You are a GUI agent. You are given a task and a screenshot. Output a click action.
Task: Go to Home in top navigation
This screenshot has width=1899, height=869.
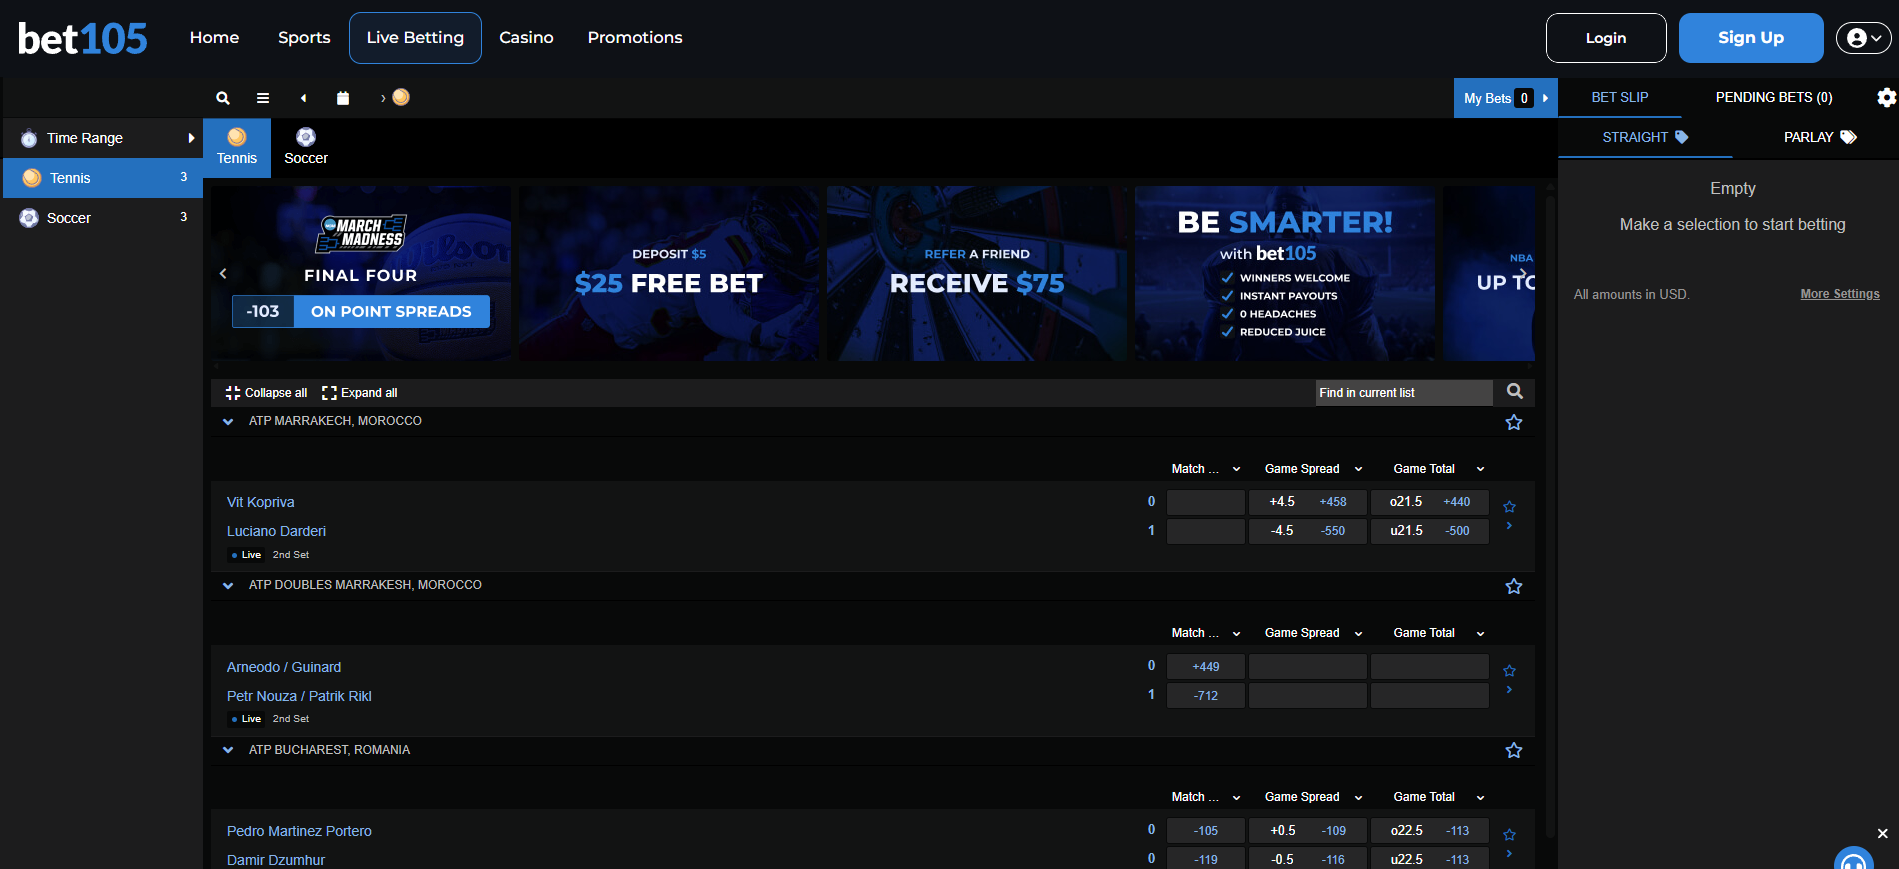tap(215, 38)
